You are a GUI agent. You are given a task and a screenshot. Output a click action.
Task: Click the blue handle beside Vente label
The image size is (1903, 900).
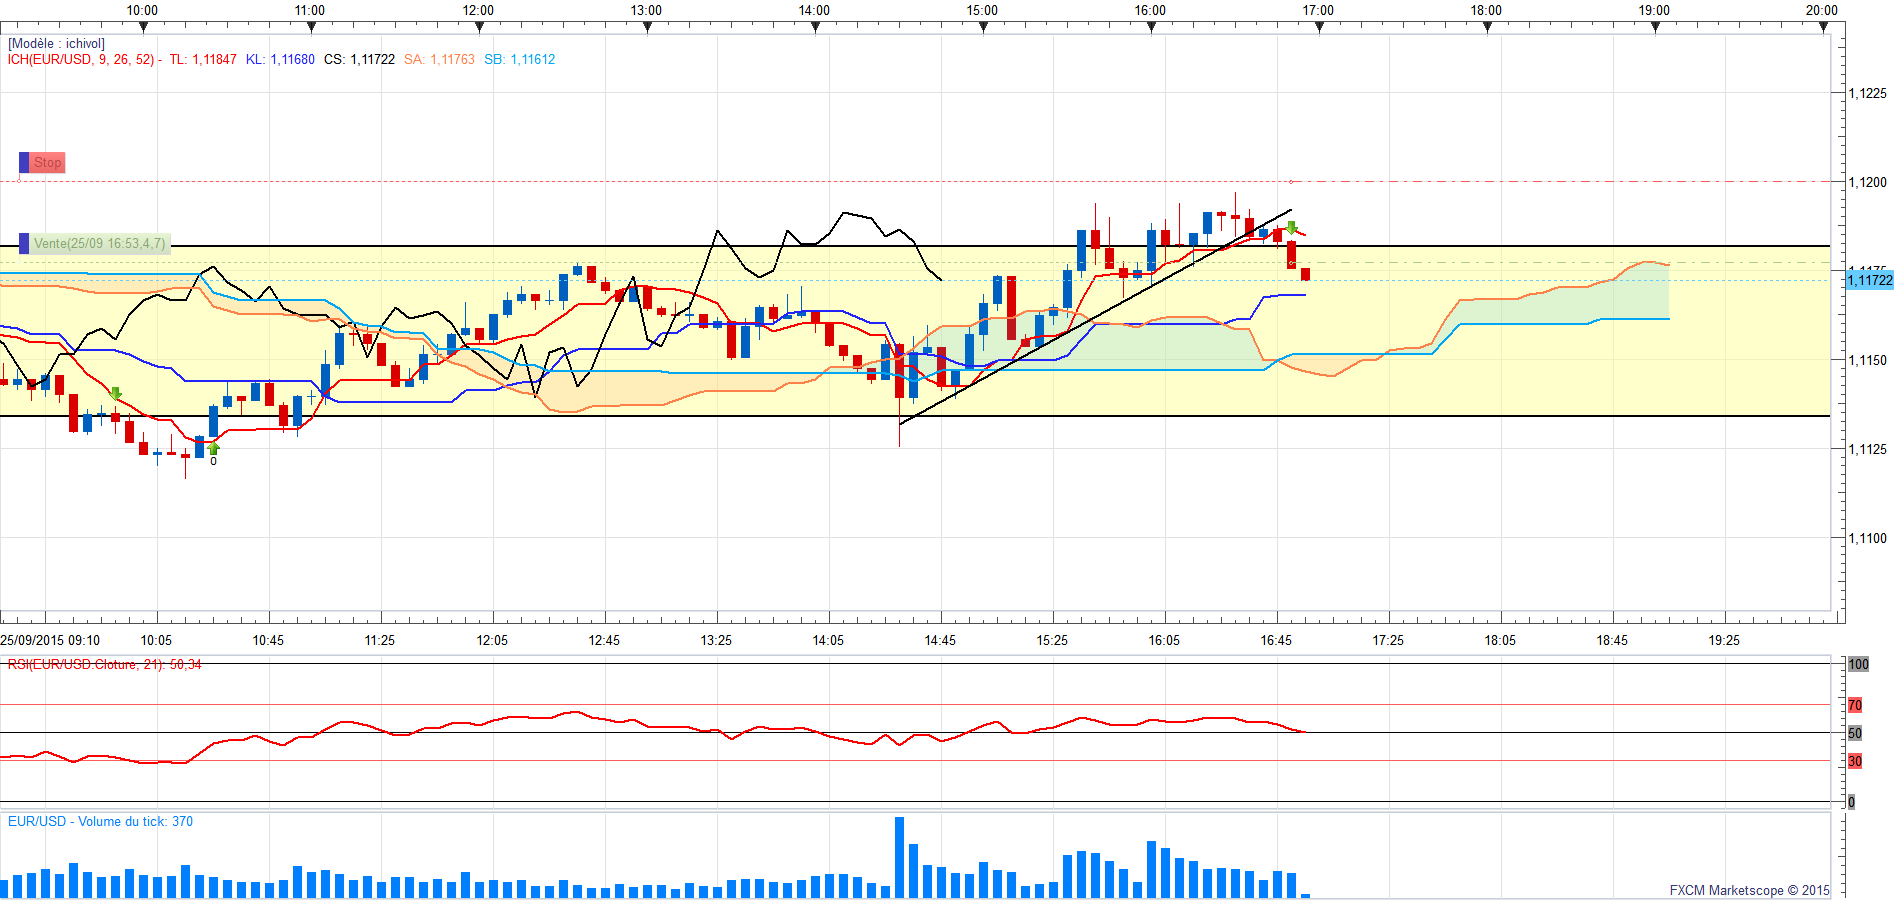click(24, 244)
